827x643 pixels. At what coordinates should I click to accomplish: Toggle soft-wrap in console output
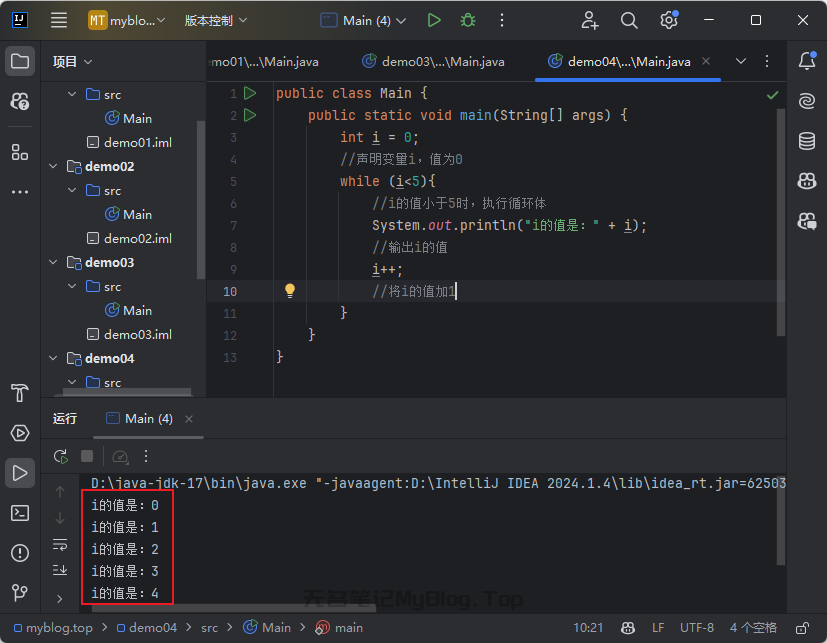coord(60,544)
